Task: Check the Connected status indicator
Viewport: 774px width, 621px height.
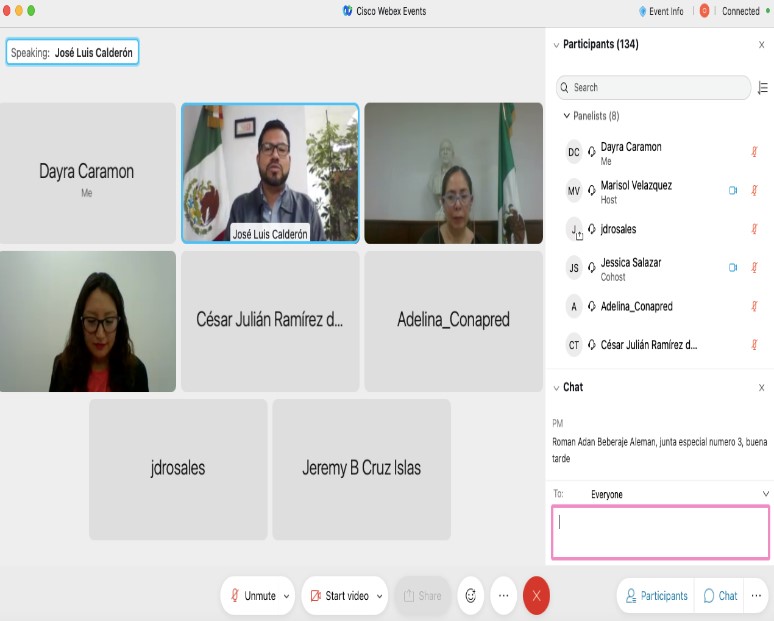Action: [745, 11]
